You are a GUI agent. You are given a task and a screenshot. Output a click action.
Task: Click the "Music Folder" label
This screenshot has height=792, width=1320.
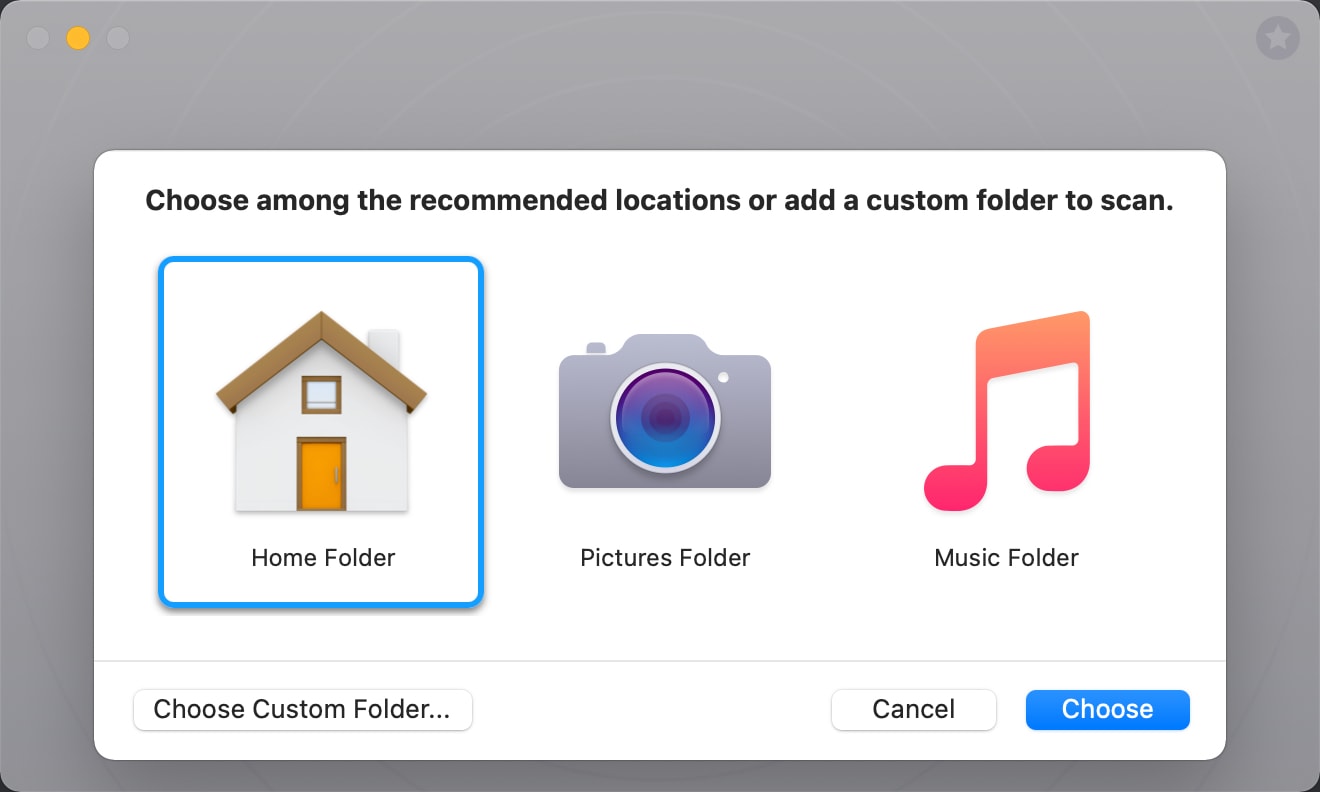(x=1006, y=557)
